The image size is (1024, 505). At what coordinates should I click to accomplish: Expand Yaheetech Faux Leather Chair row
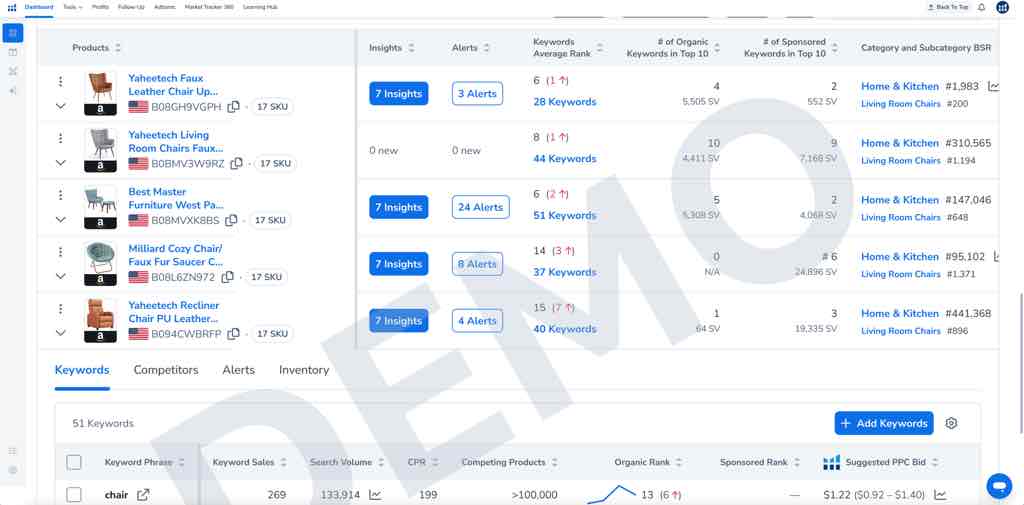click(x=61, y=106)
